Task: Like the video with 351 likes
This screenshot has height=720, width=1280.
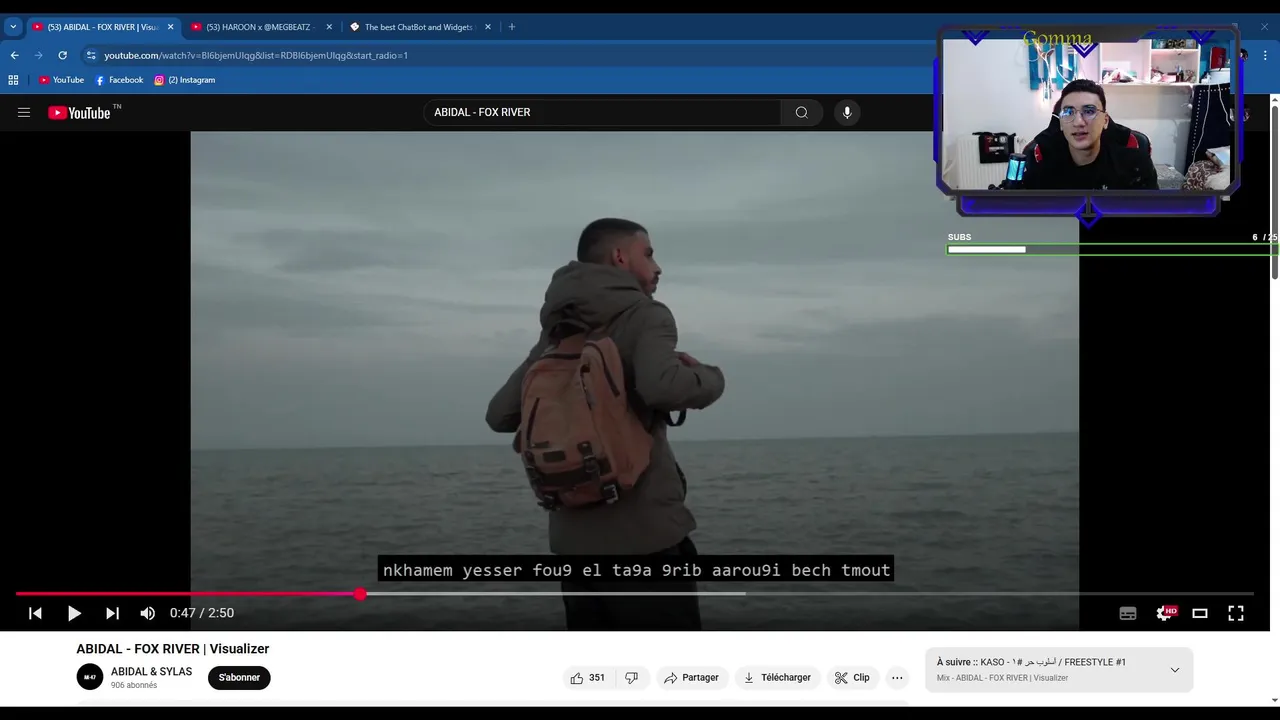Action: 588,678
